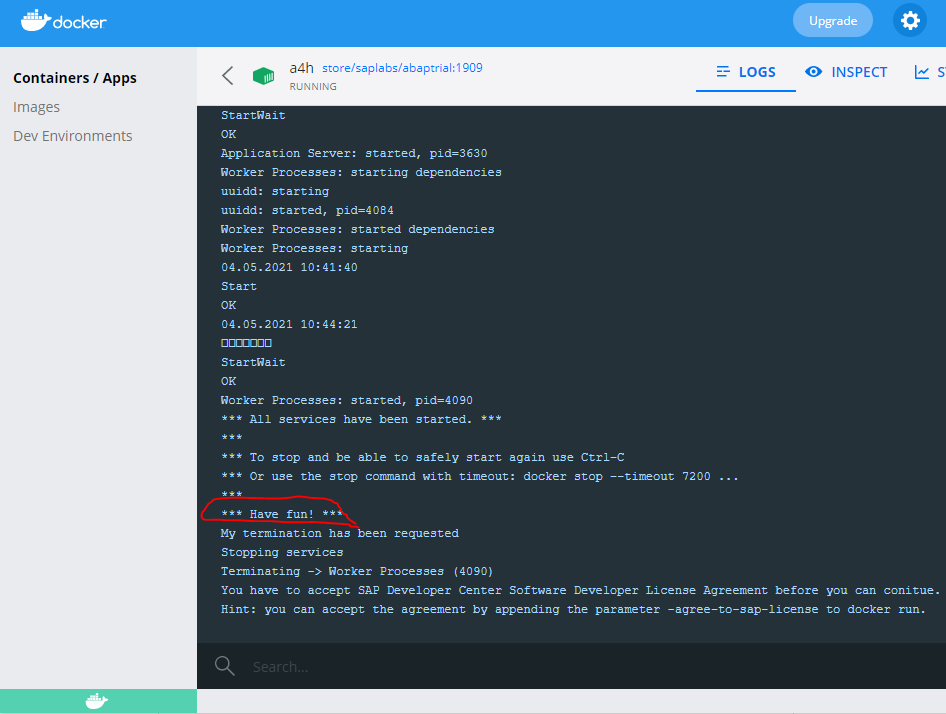Open Dev Environments in sidebar
Viewport: 946px width, 714px height.
click(x=73, y=136)
